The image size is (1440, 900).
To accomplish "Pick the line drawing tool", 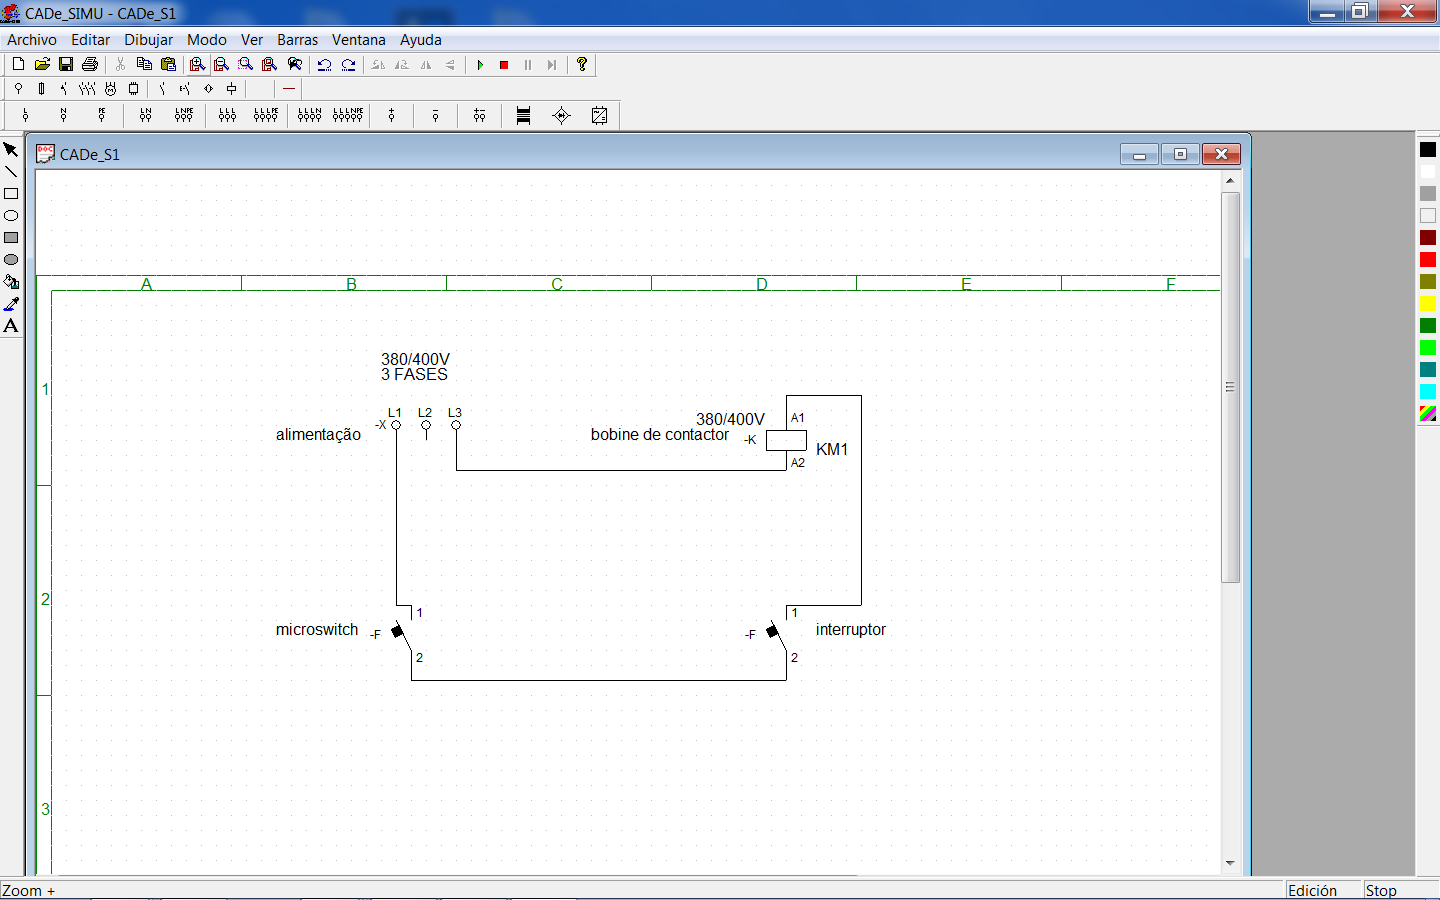I will point(11,172).
